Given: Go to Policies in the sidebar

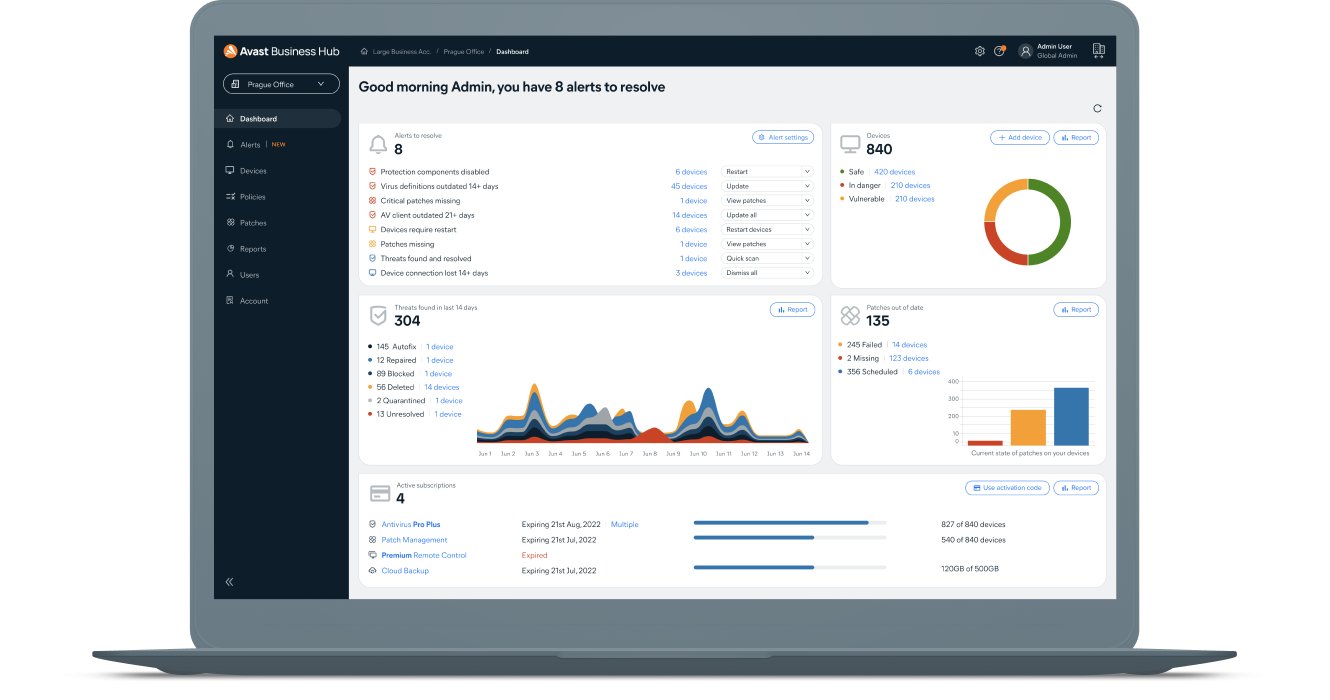Looking at the screenshot, I should coord(253,197).
